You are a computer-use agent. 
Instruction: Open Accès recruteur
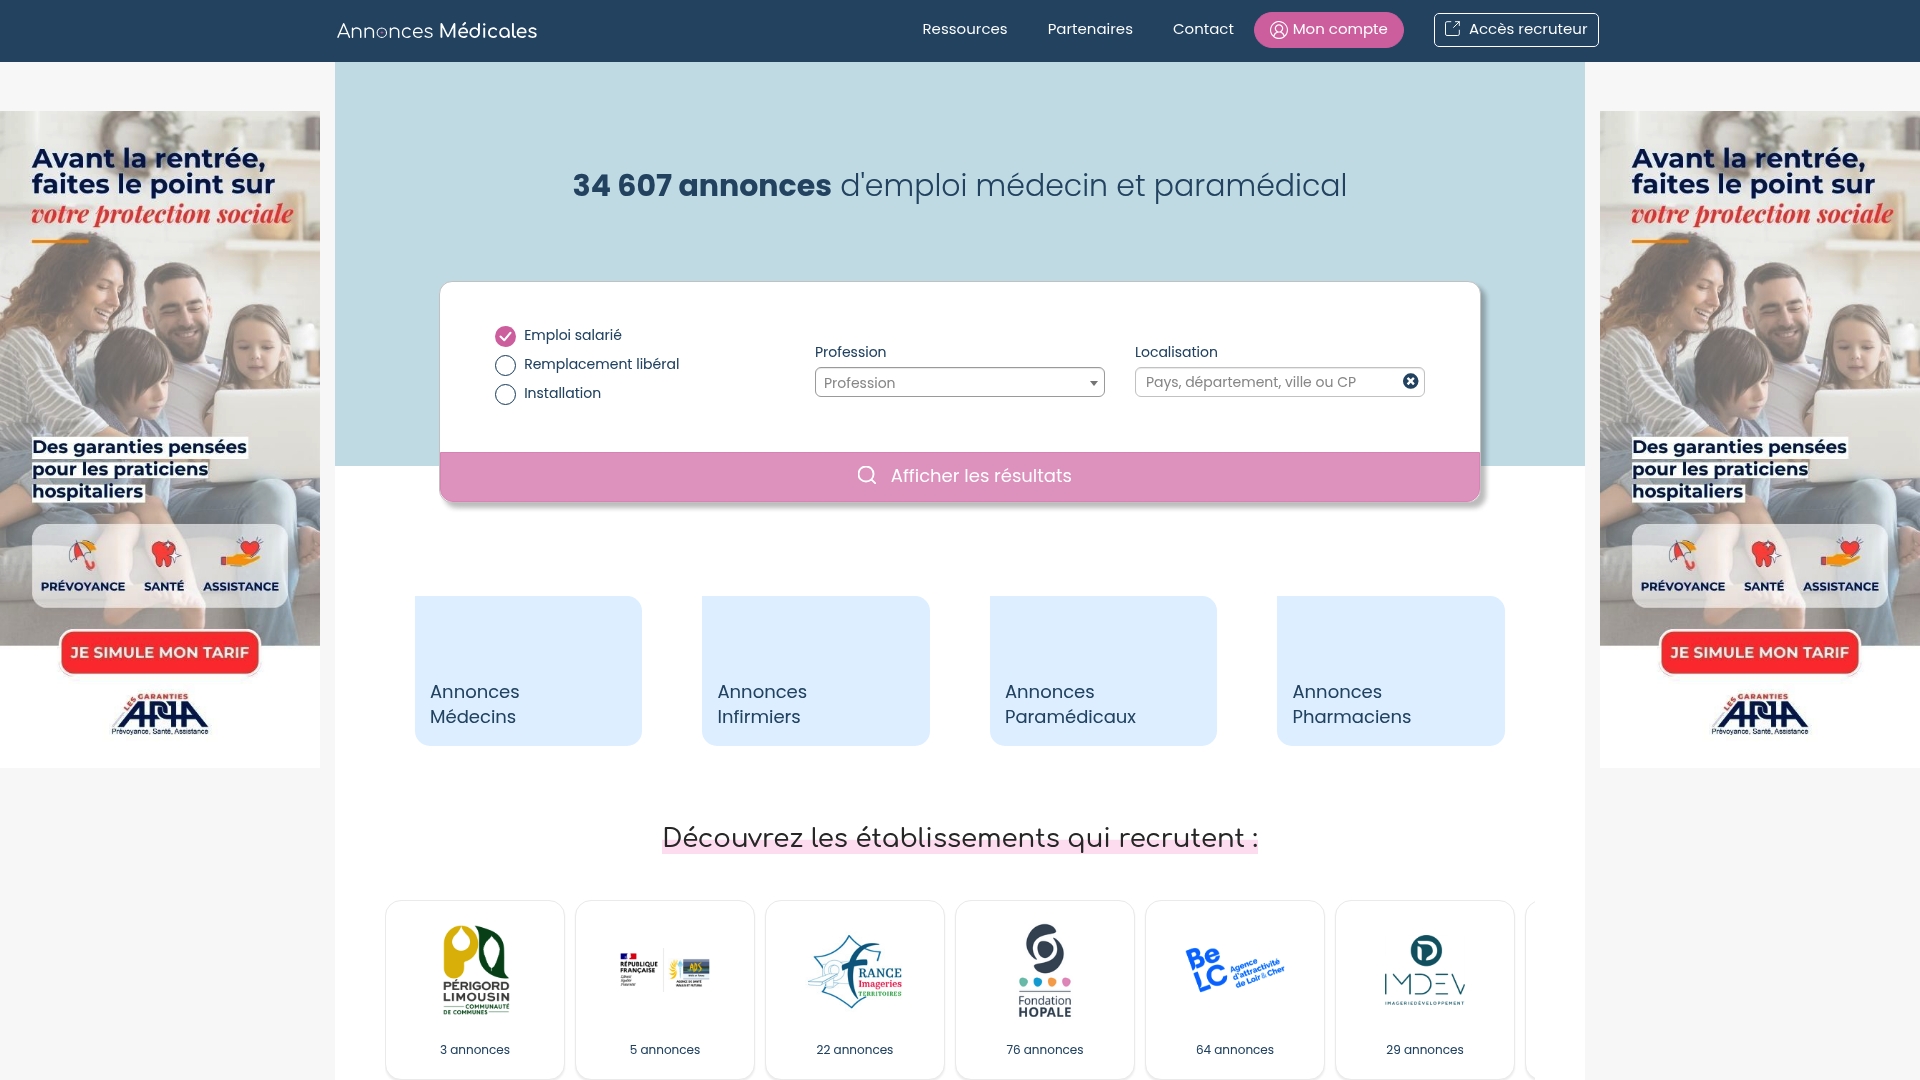pos(1516,30)
